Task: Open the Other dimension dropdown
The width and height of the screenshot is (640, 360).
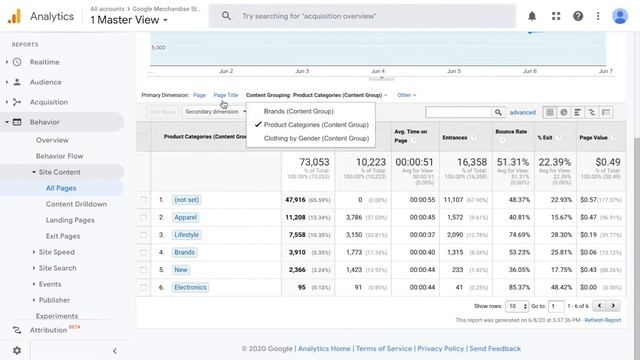Action: (407, 95)
